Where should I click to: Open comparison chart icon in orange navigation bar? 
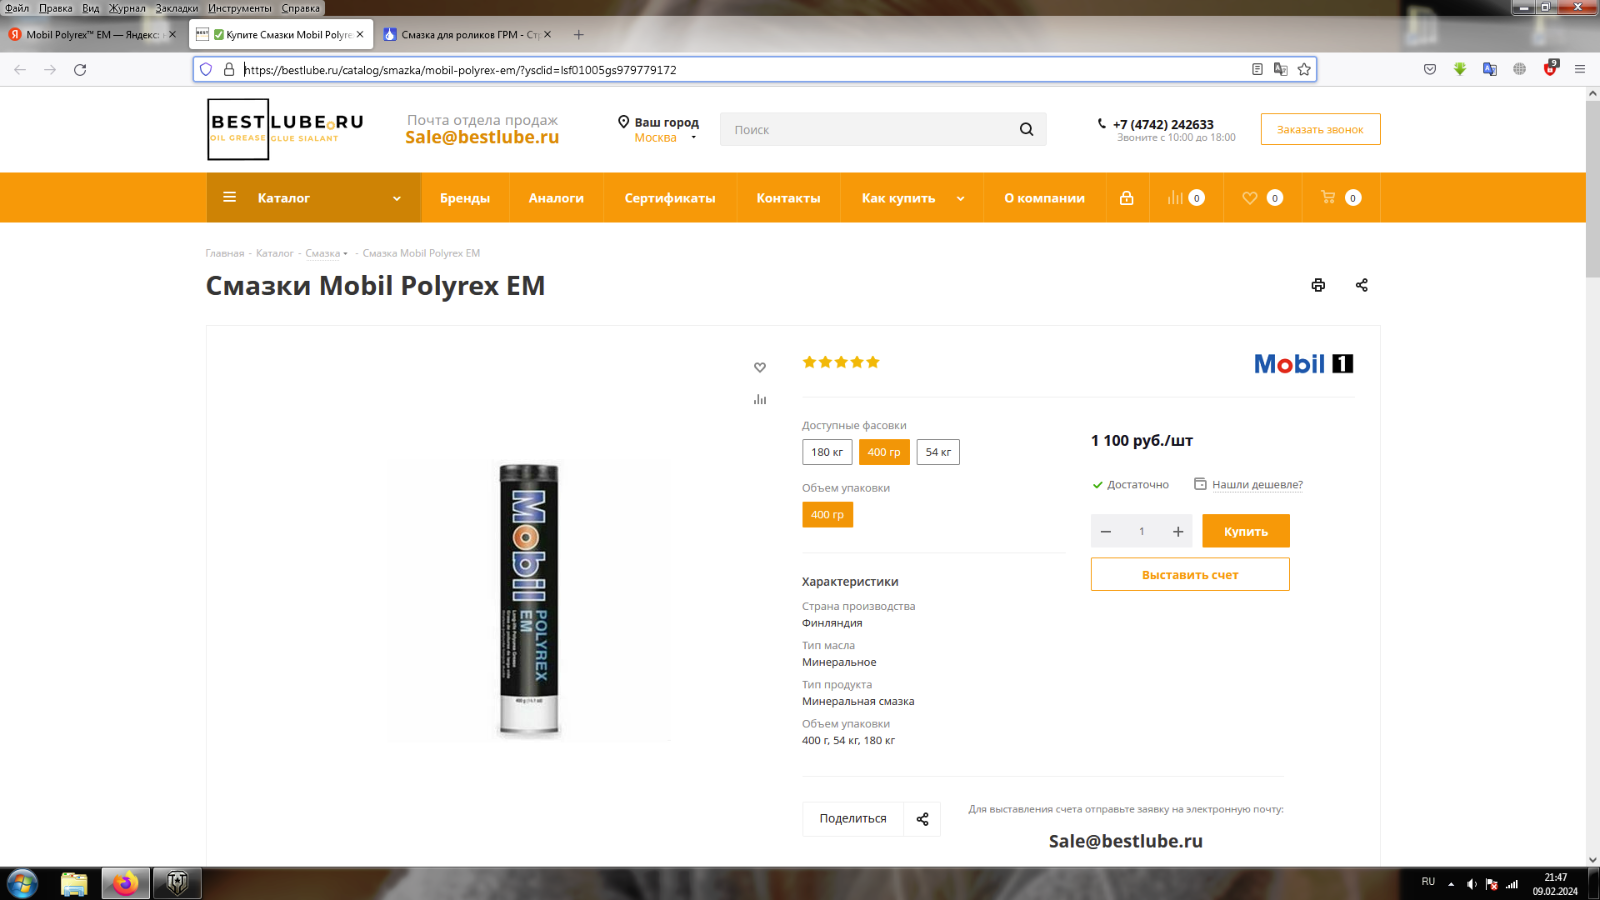click(1175, 198)
